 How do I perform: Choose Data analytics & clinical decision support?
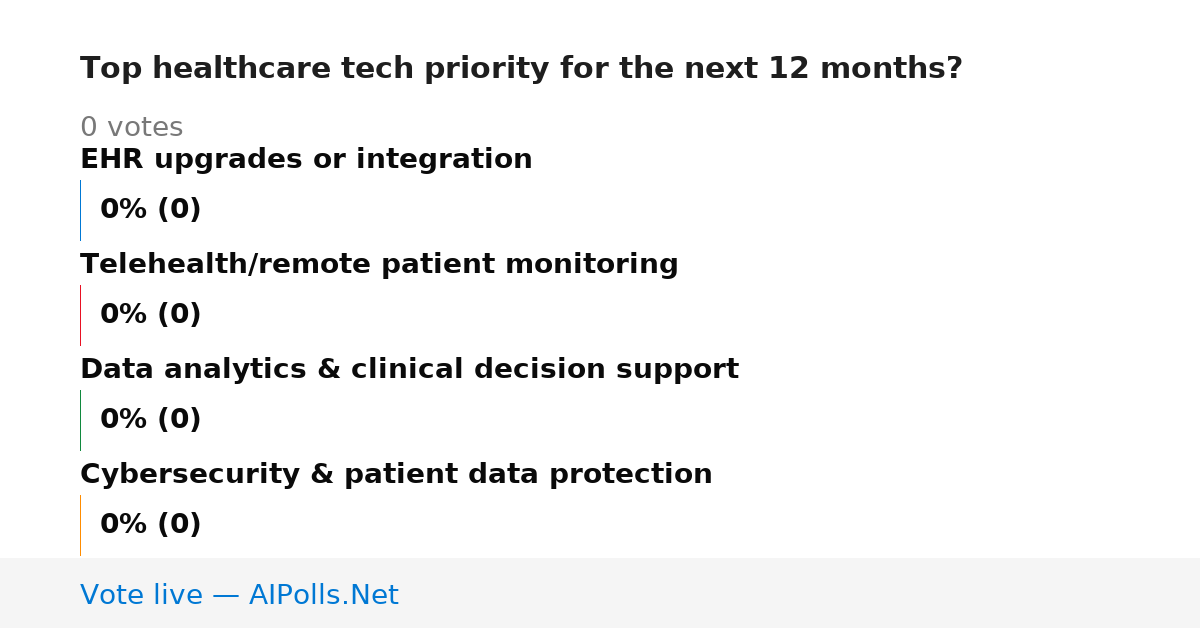coord(409,370)
